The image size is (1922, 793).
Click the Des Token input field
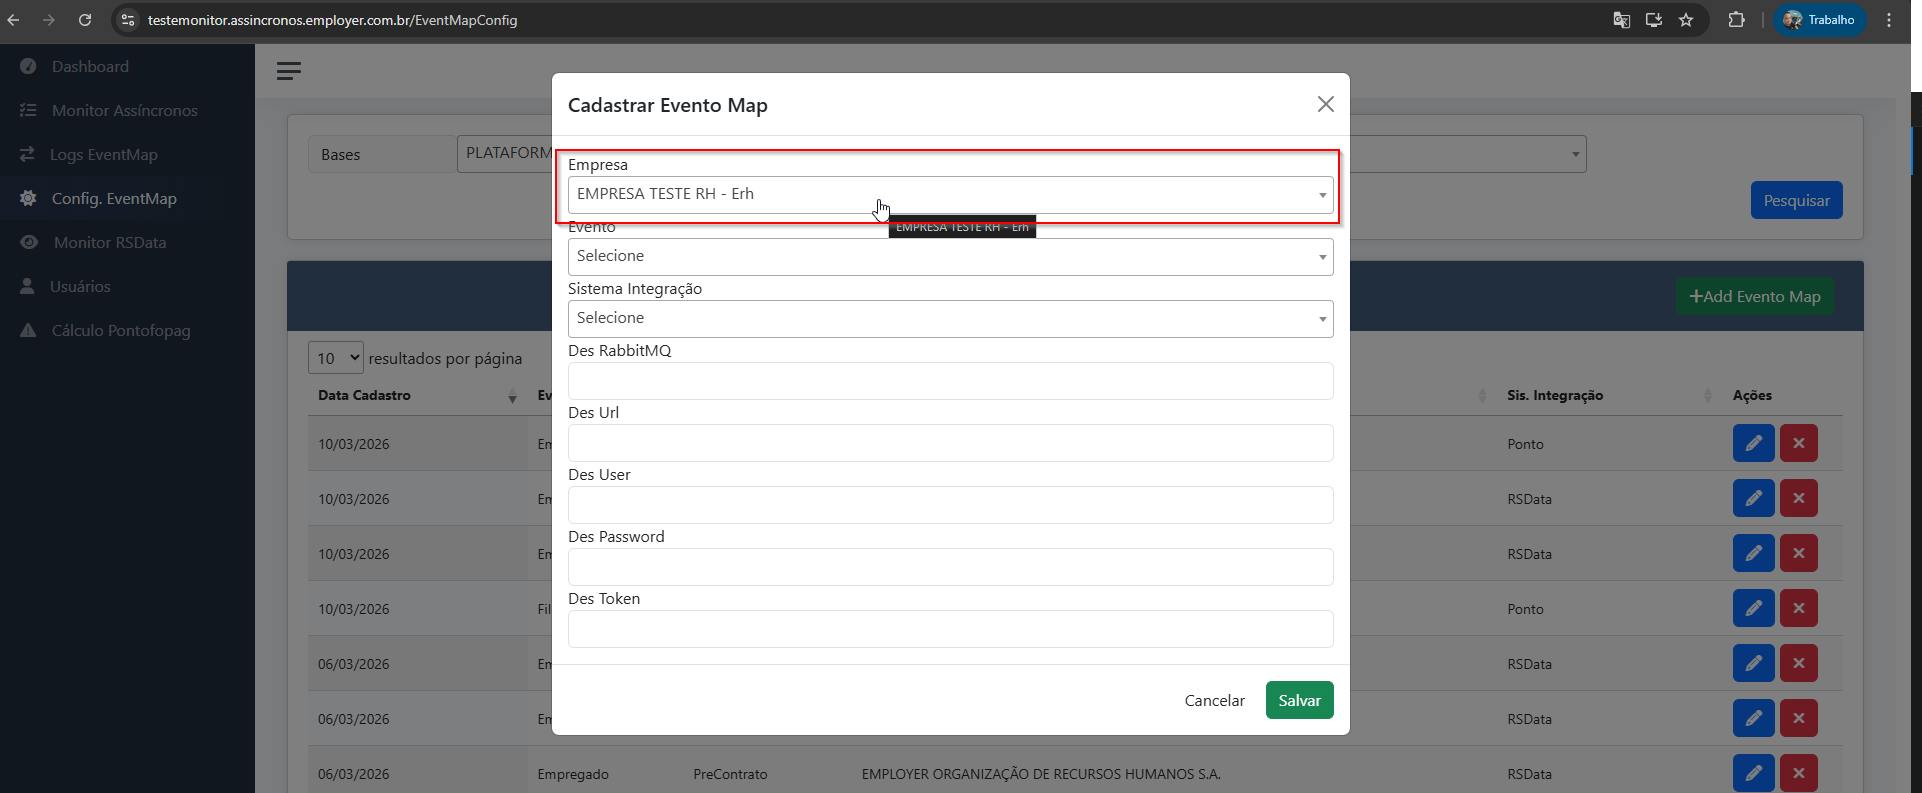(x=950, y=629)
